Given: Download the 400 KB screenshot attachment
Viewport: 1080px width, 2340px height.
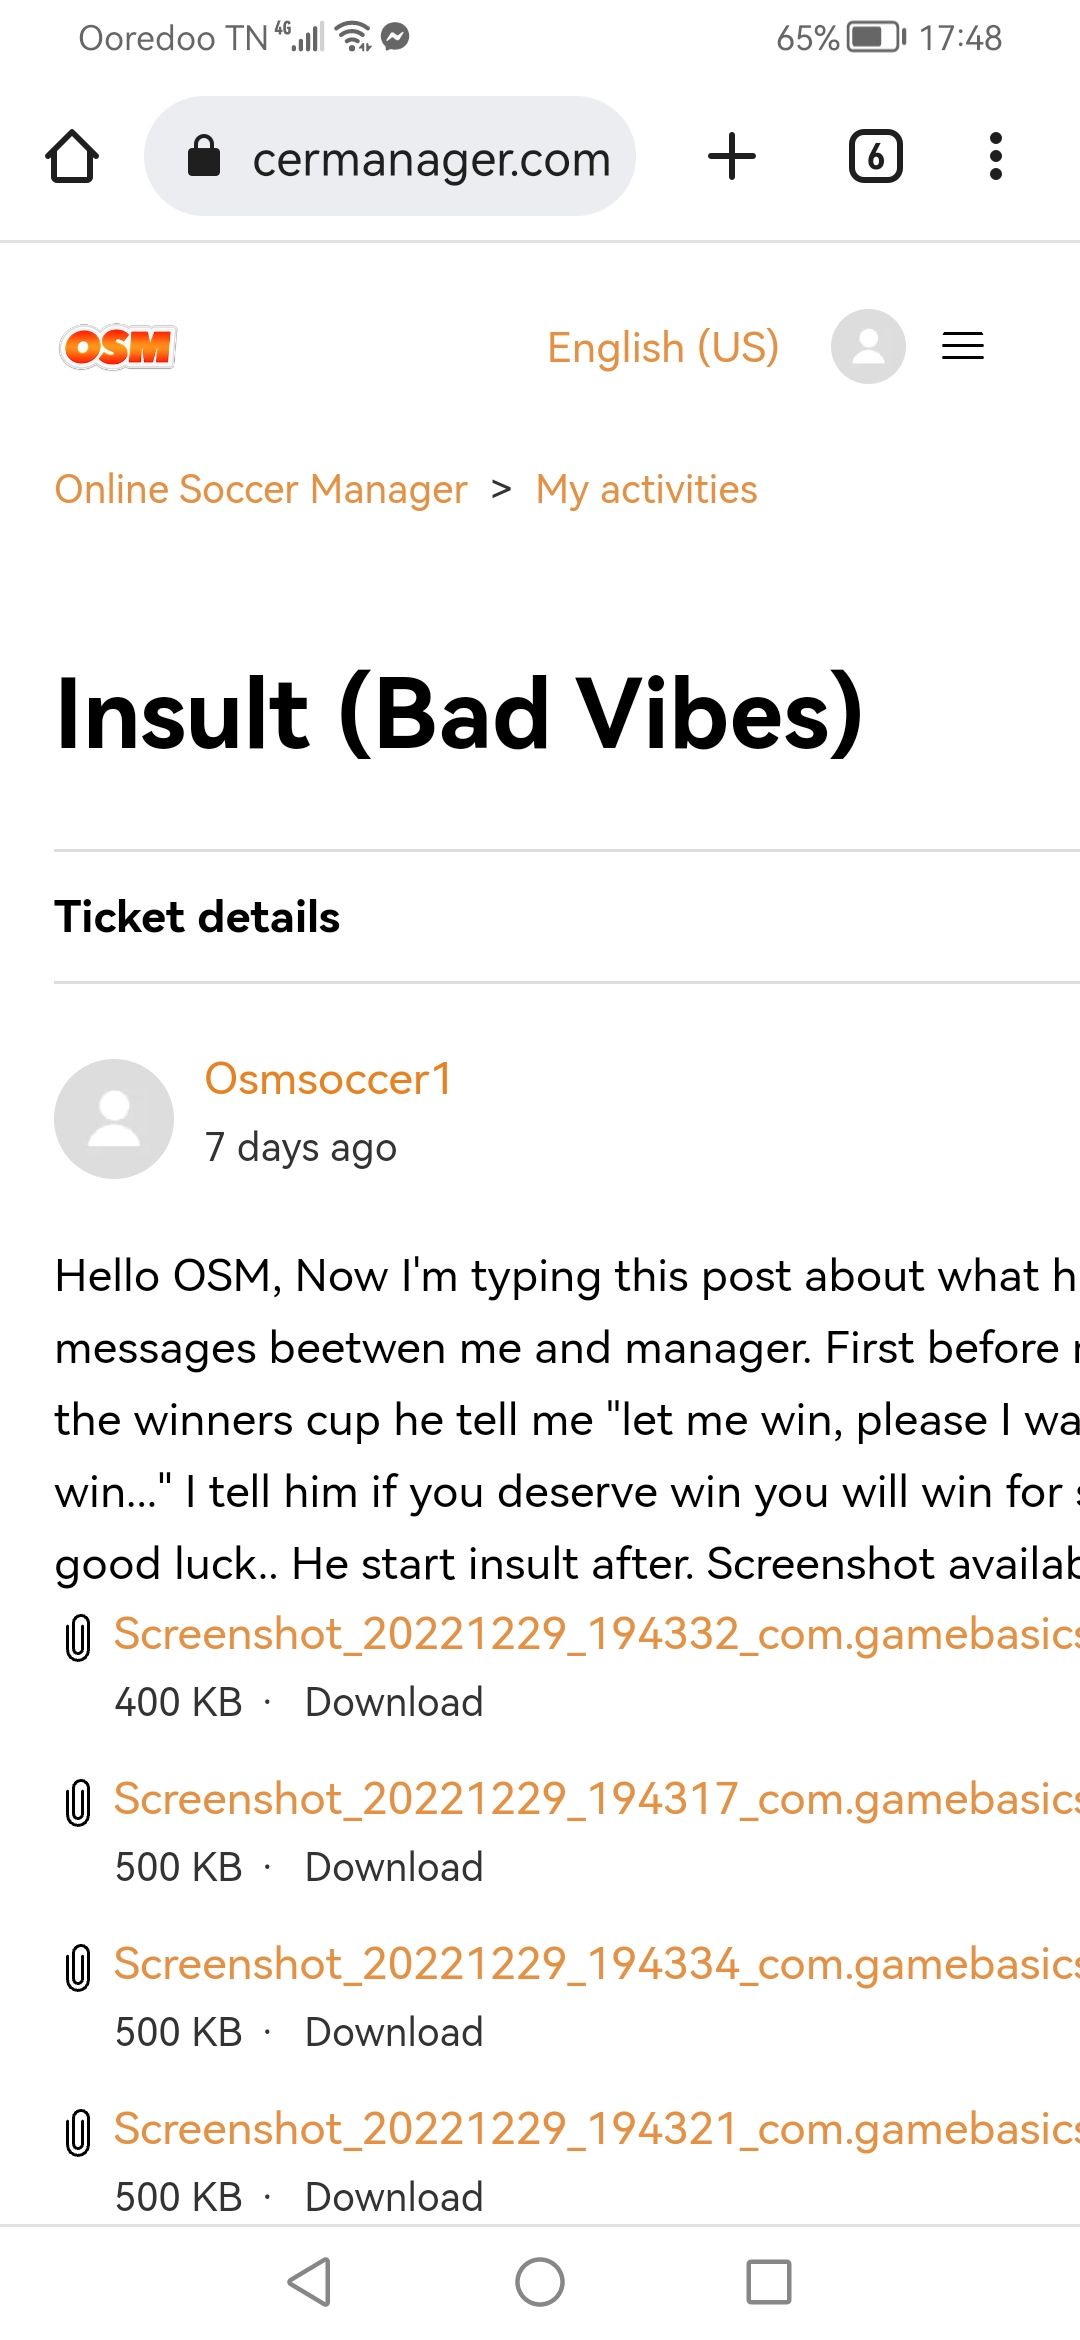Looking at the screenshot, I should click(394, 1702).
